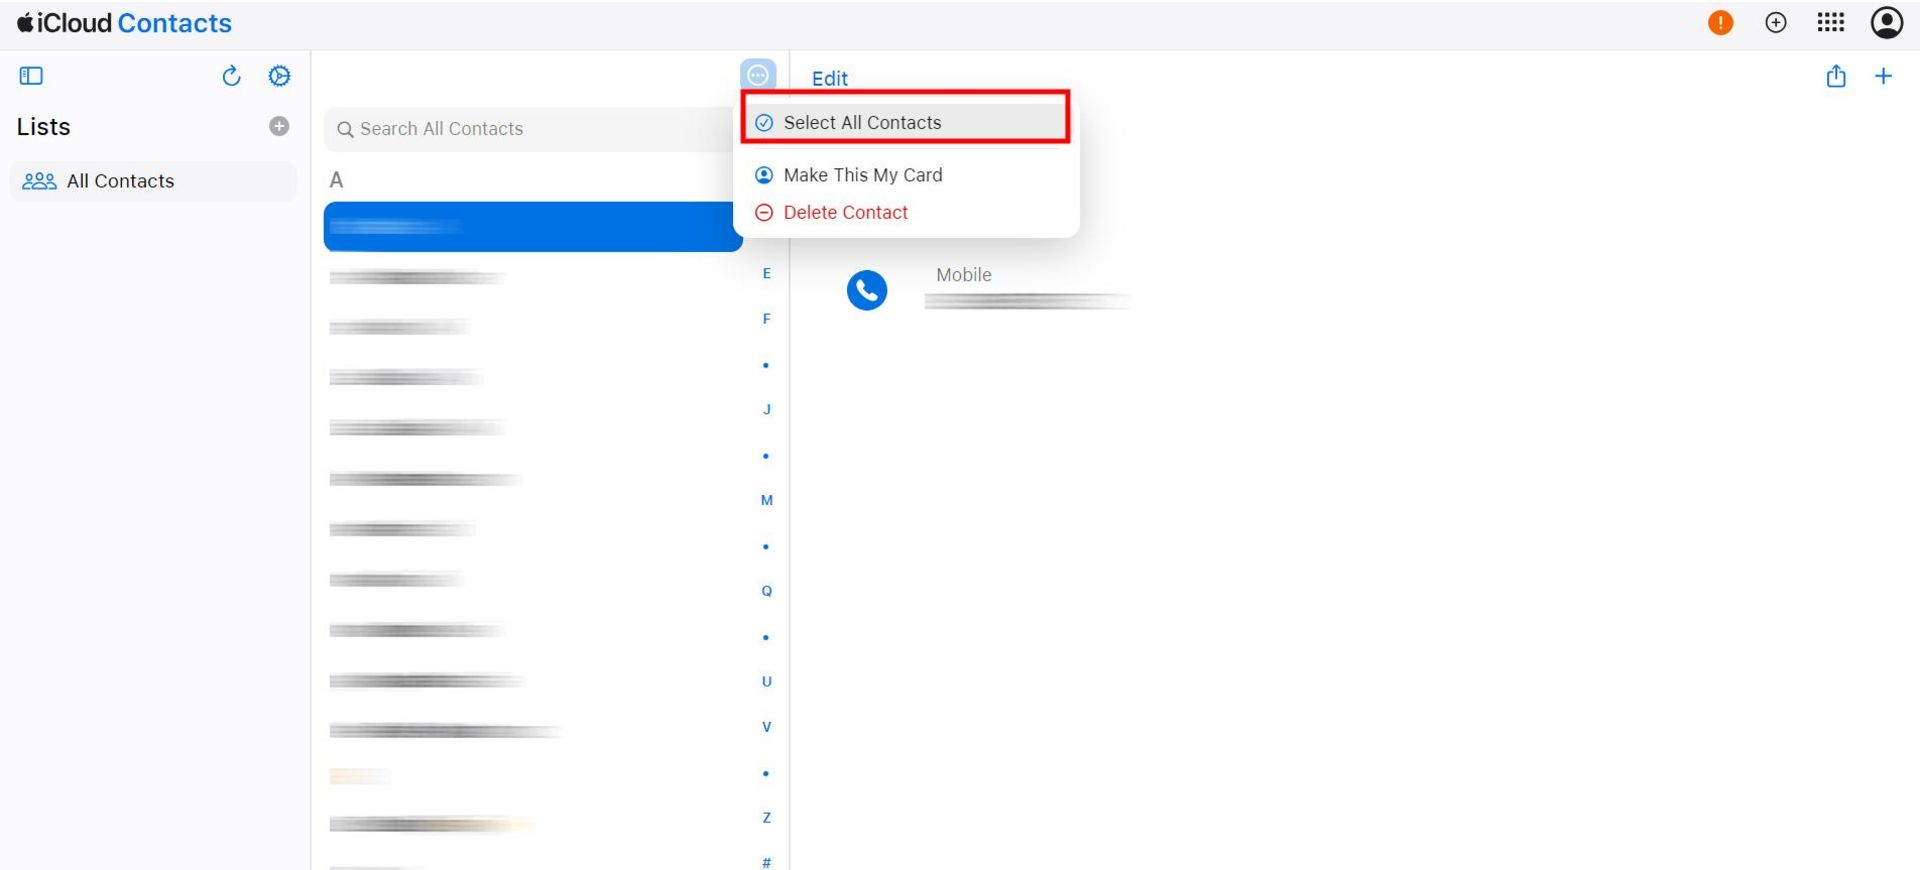Screen dimensions: 1920x870
Task: Click the Search All Contacts field
Action: [x=530, y=129]
